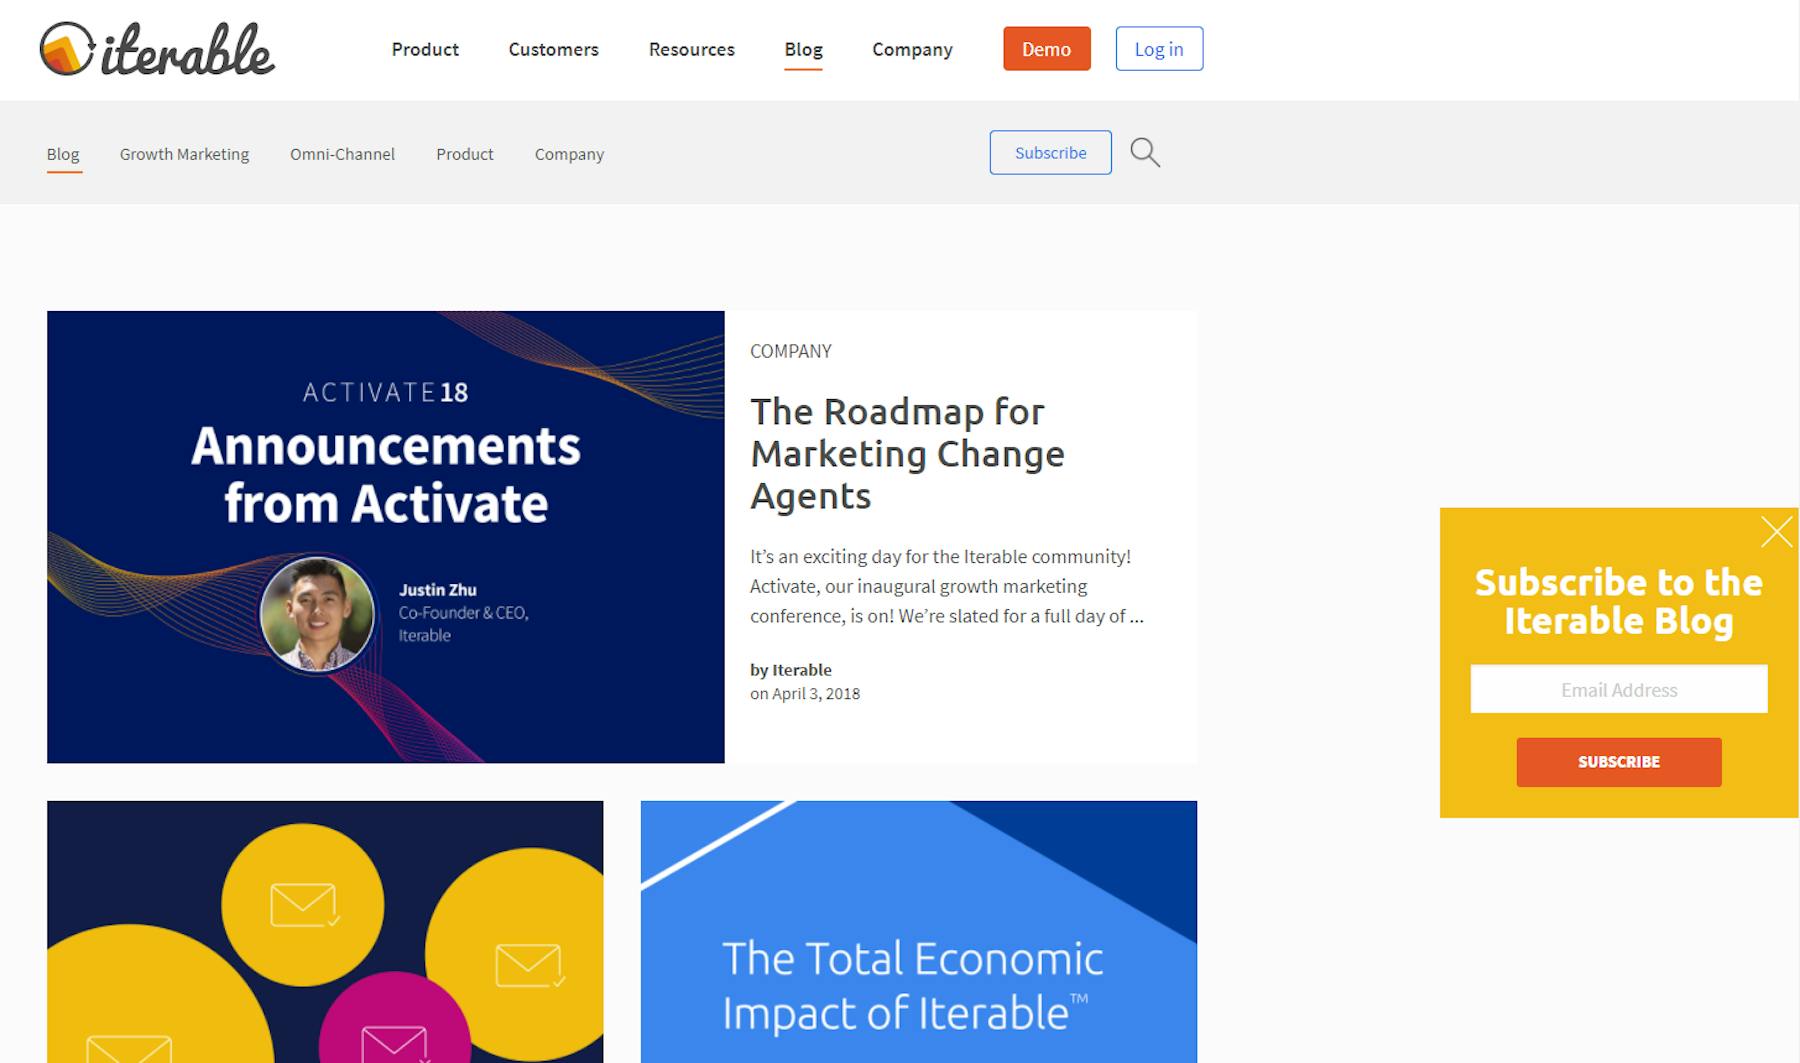Viewport: 1800px width, 1063px height.
Task: Open the Company main menu
Action: coord(912,49)
